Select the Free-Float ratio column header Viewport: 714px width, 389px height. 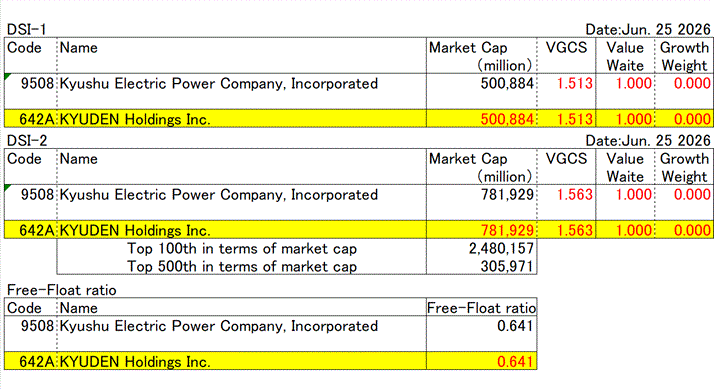pyautogui.click(x=481, y=308)
